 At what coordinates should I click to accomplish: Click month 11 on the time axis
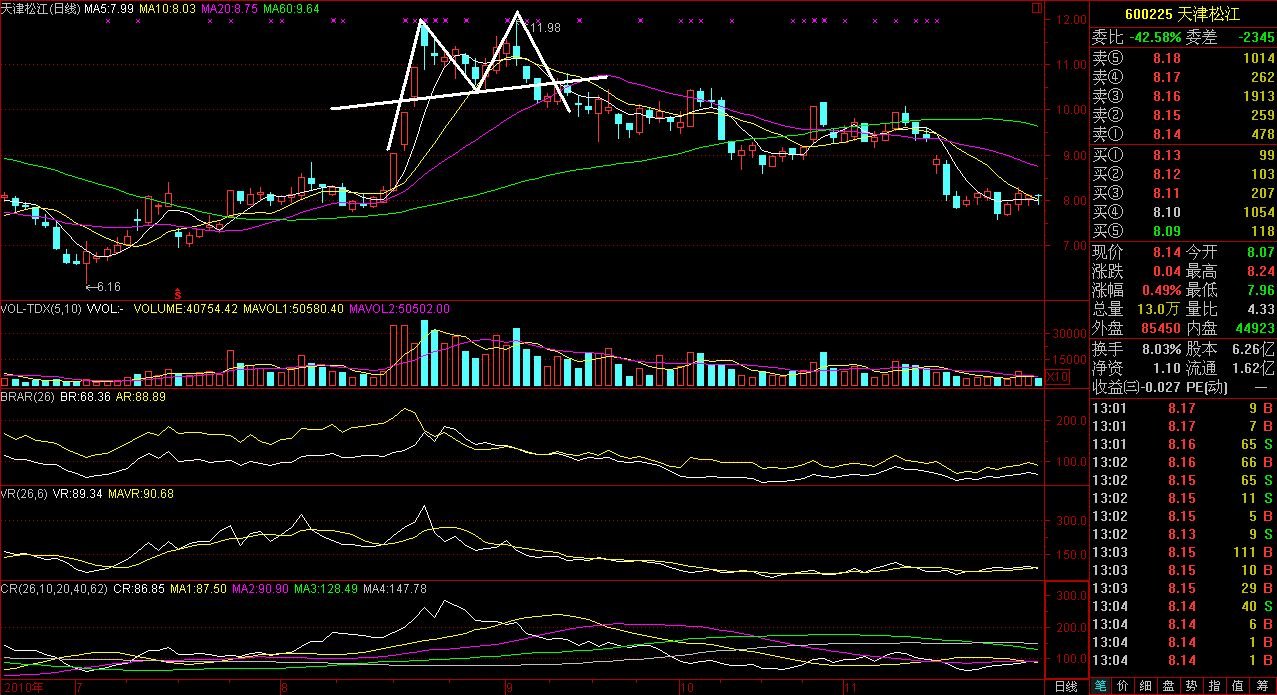(x=851, y=688)
